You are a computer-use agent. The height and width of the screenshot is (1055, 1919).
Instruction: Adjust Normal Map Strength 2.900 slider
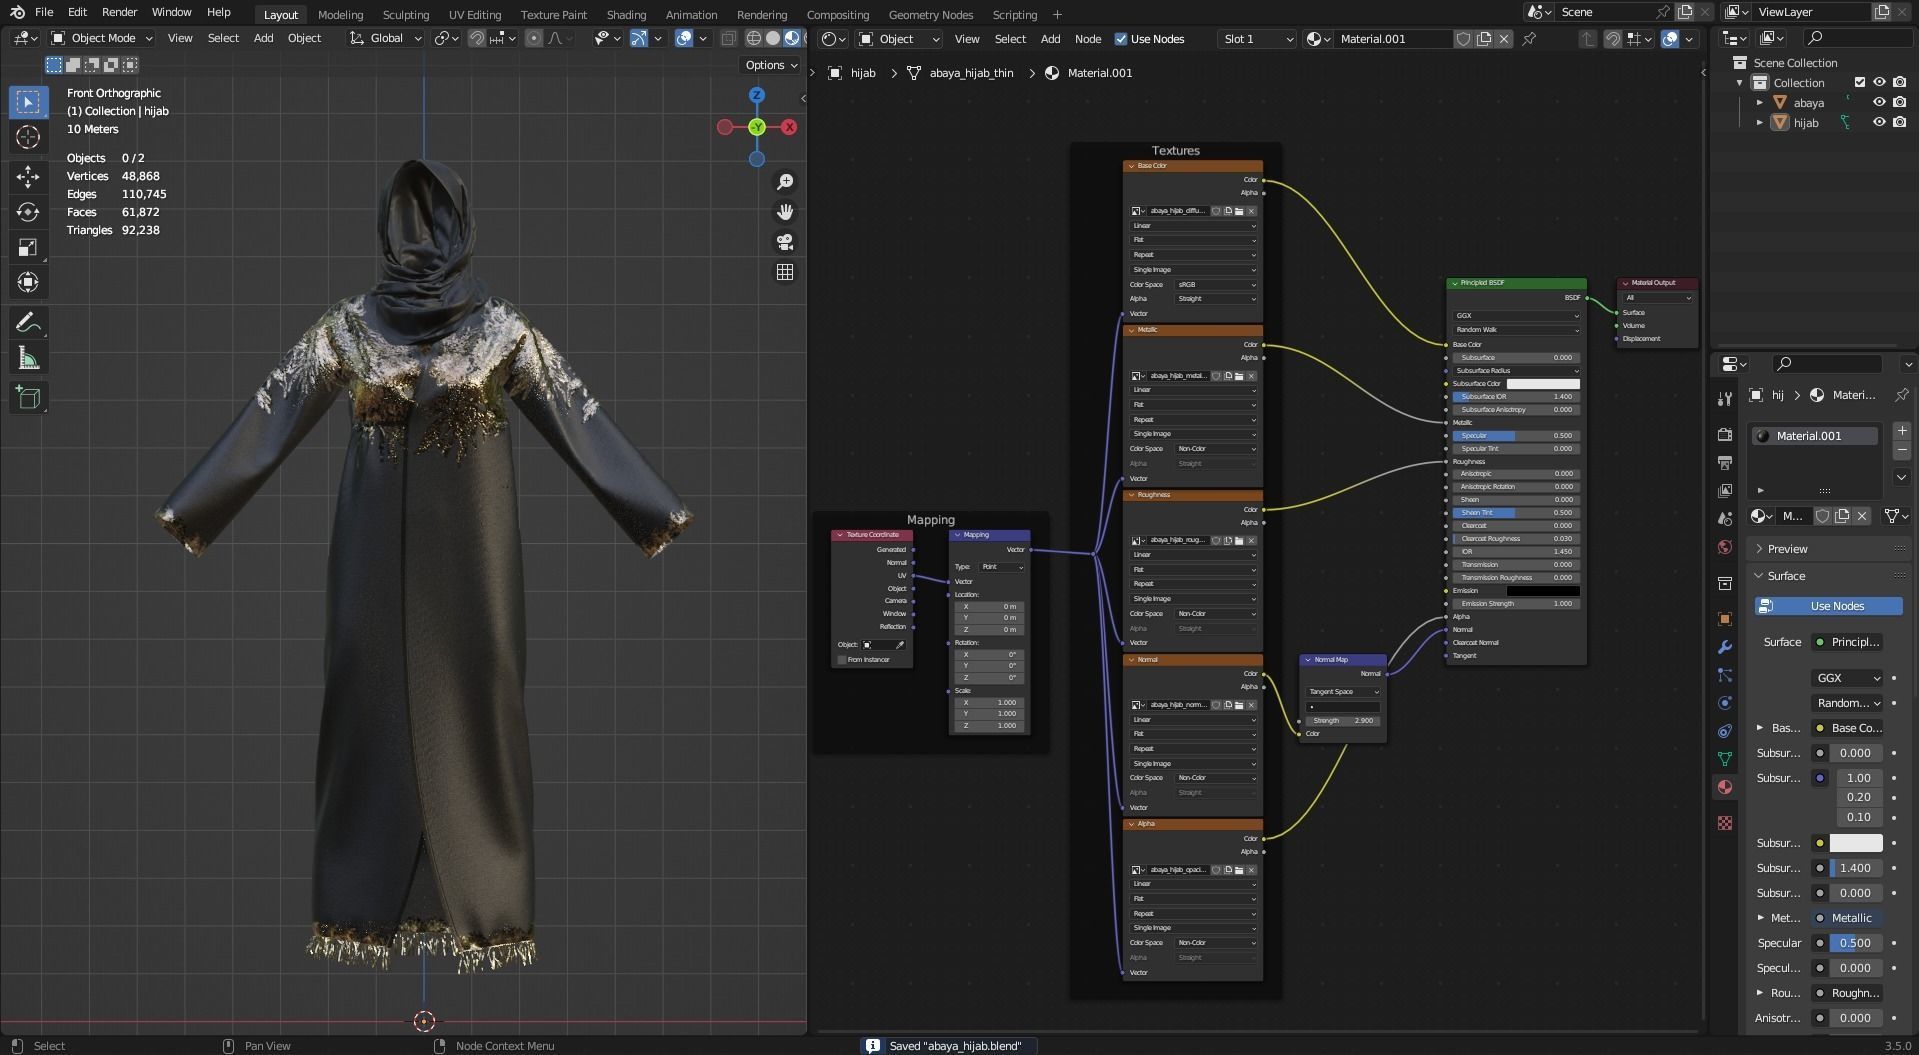1343,721
